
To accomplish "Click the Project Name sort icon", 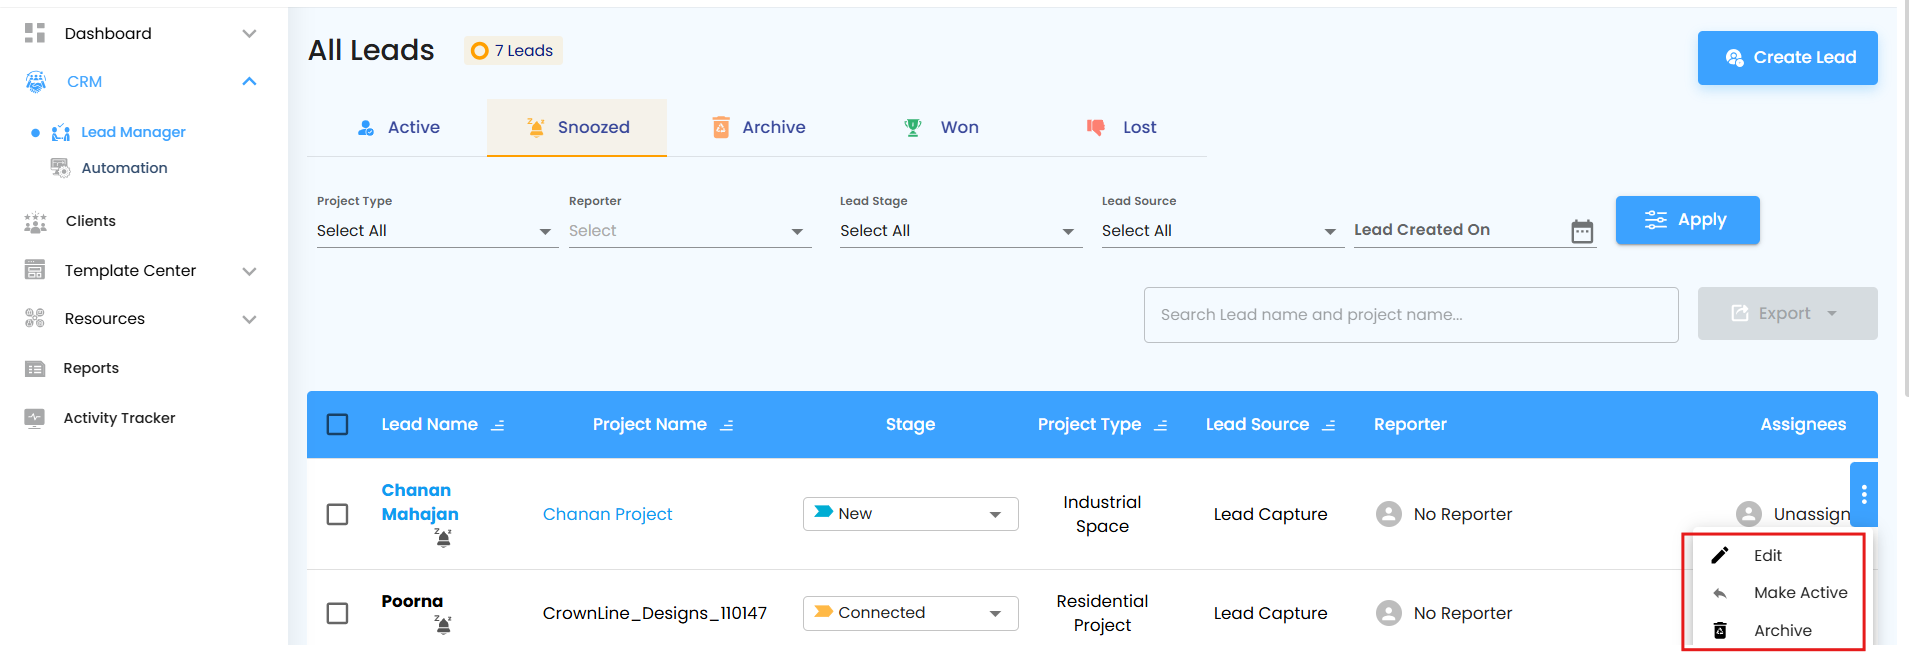I will pyautogui.click(x=727, y=425).
